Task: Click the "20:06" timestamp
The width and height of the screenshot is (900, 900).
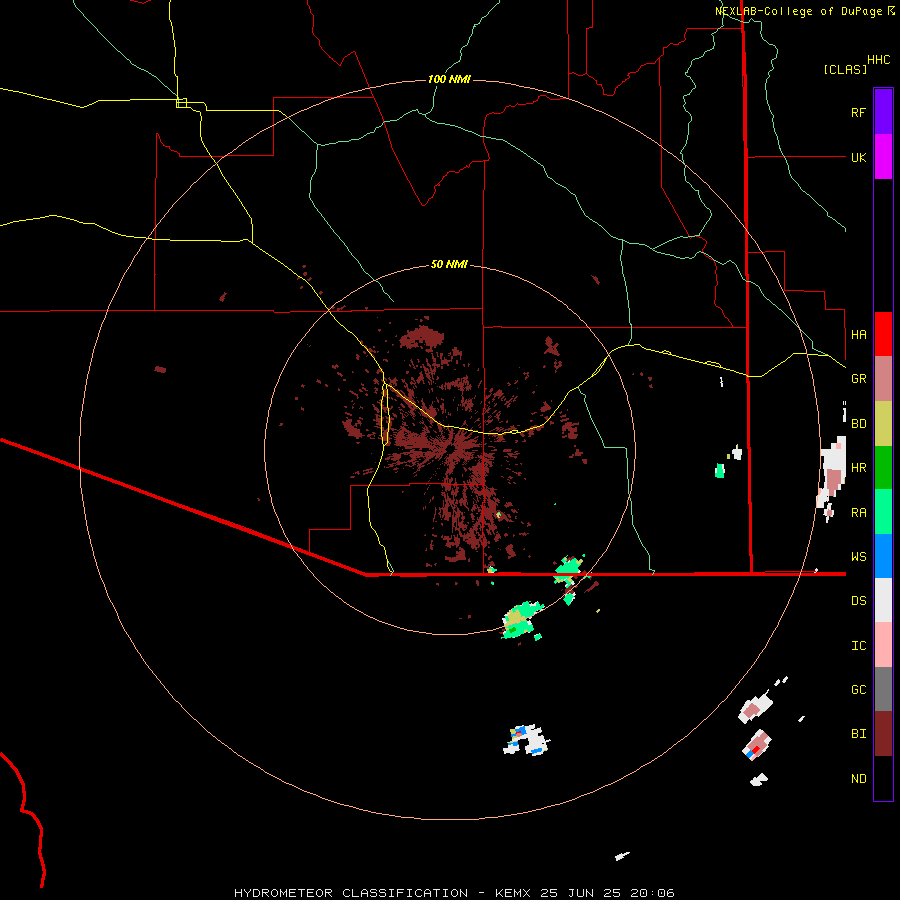Action: click(653, 893)
